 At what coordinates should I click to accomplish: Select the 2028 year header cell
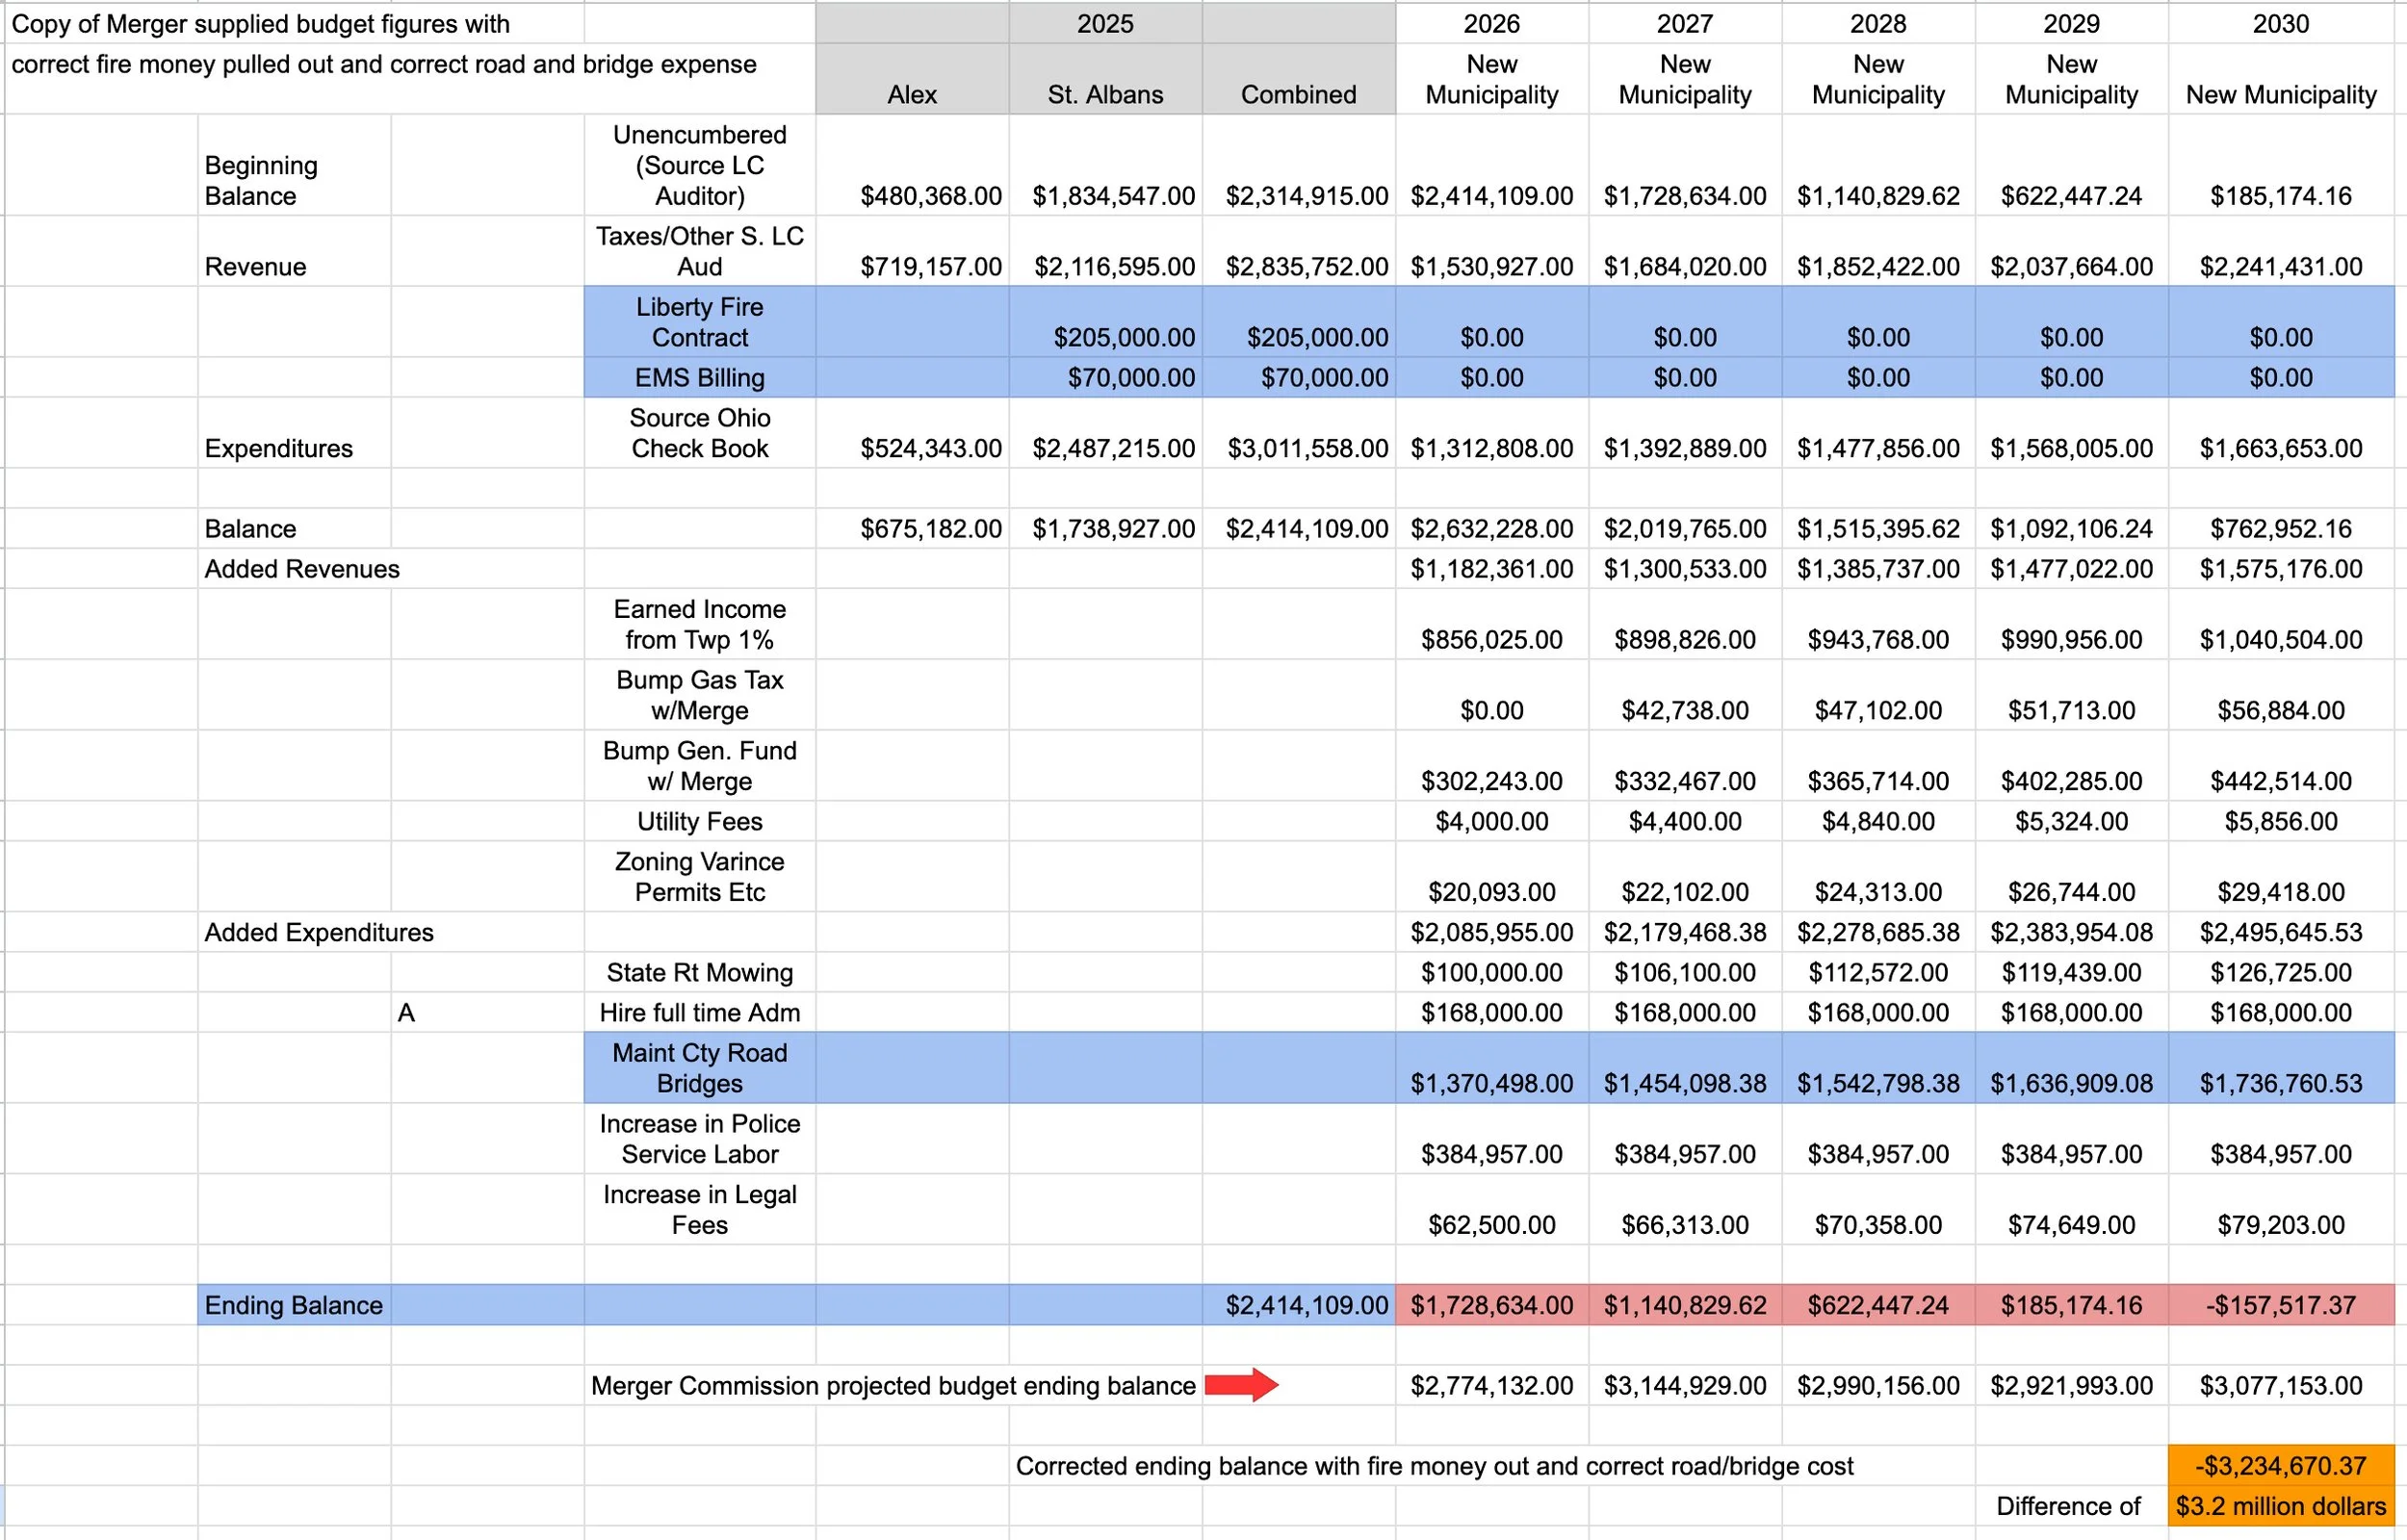coord(1877,24)
